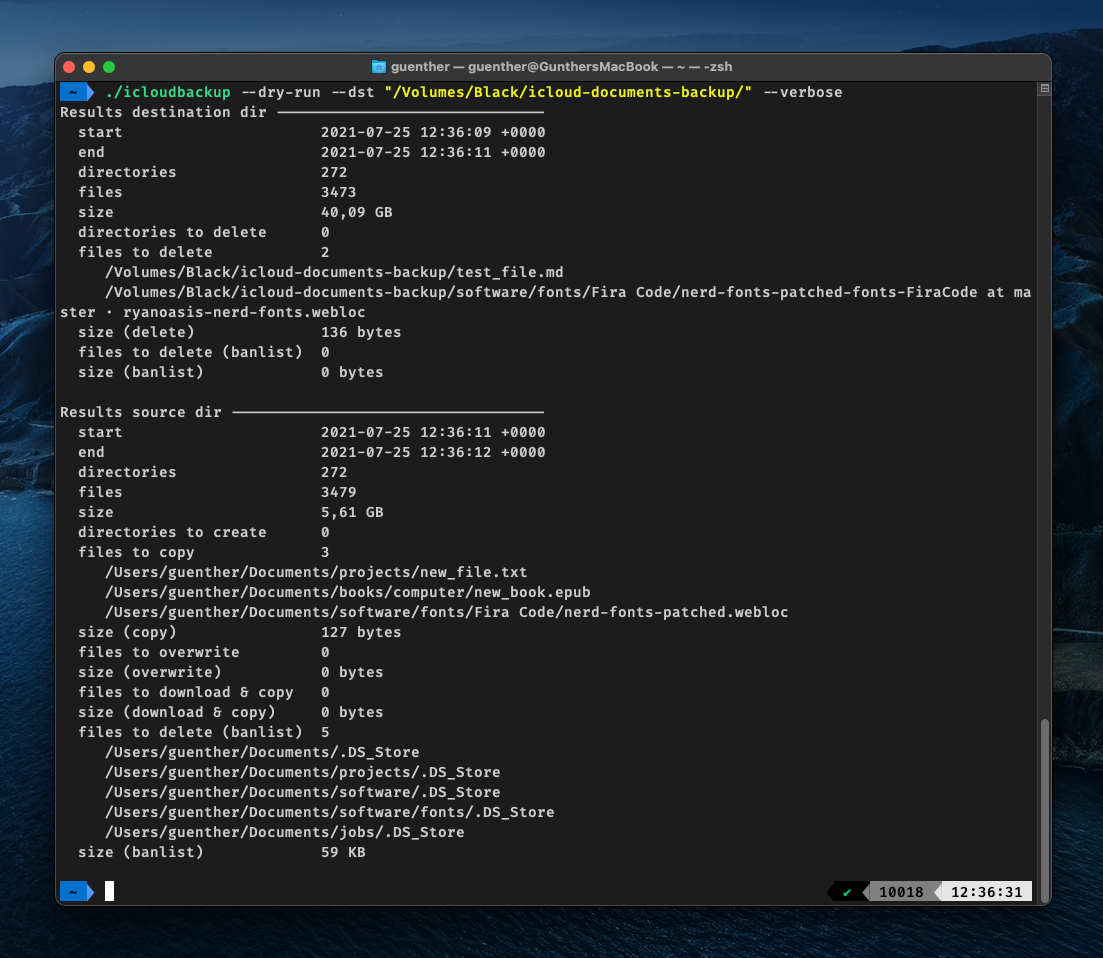Click the '59 KB' banlist size value
The image size is (1103, 958).
pyautogui.click(x=343, y=852)
